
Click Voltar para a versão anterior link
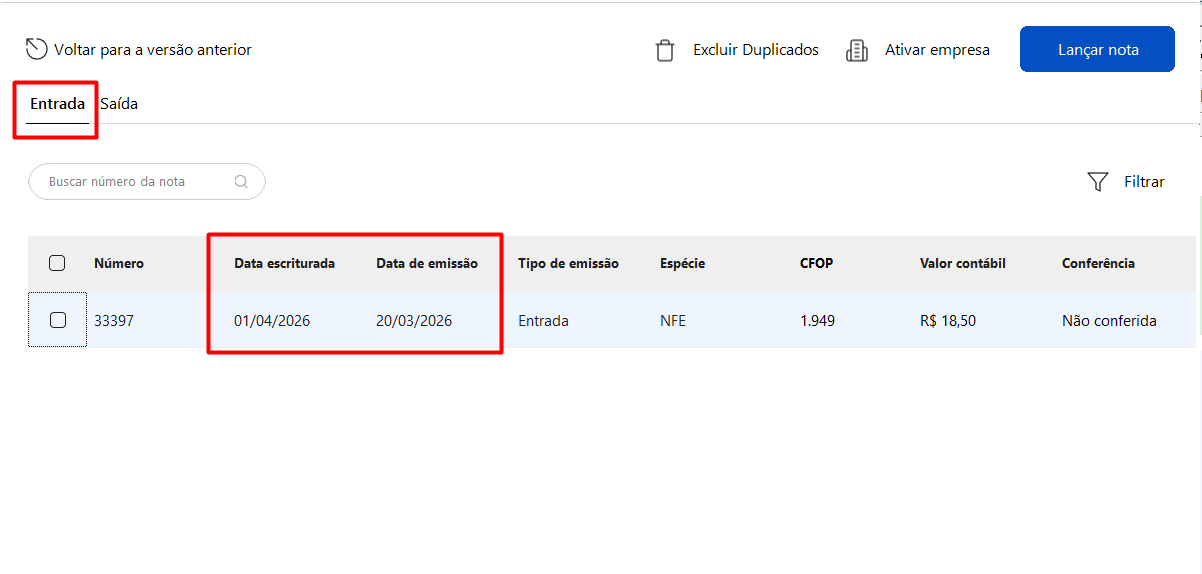tap(153, 50)
